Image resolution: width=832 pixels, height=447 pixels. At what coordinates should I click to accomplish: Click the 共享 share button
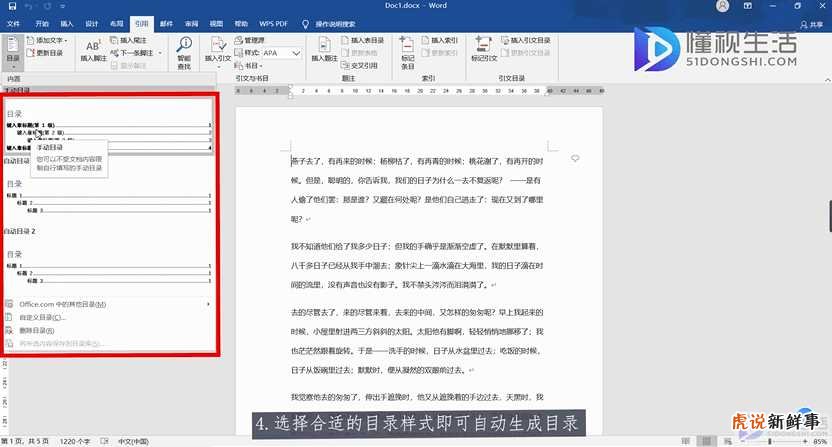(812, 24)
